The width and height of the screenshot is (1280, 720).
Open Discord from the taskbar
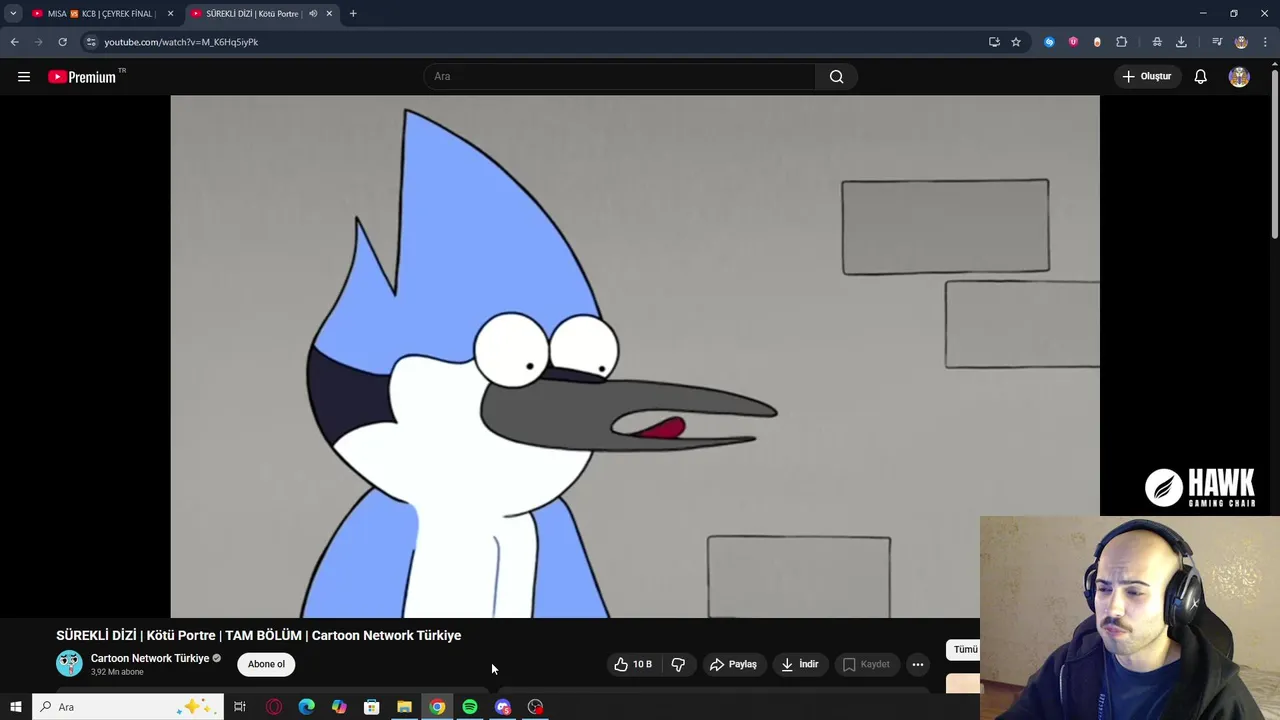click(503, 707)
